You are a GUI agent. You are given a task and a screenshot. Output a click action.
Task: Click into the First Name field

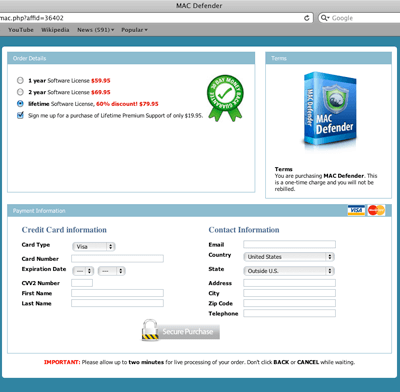coord(117,293)
